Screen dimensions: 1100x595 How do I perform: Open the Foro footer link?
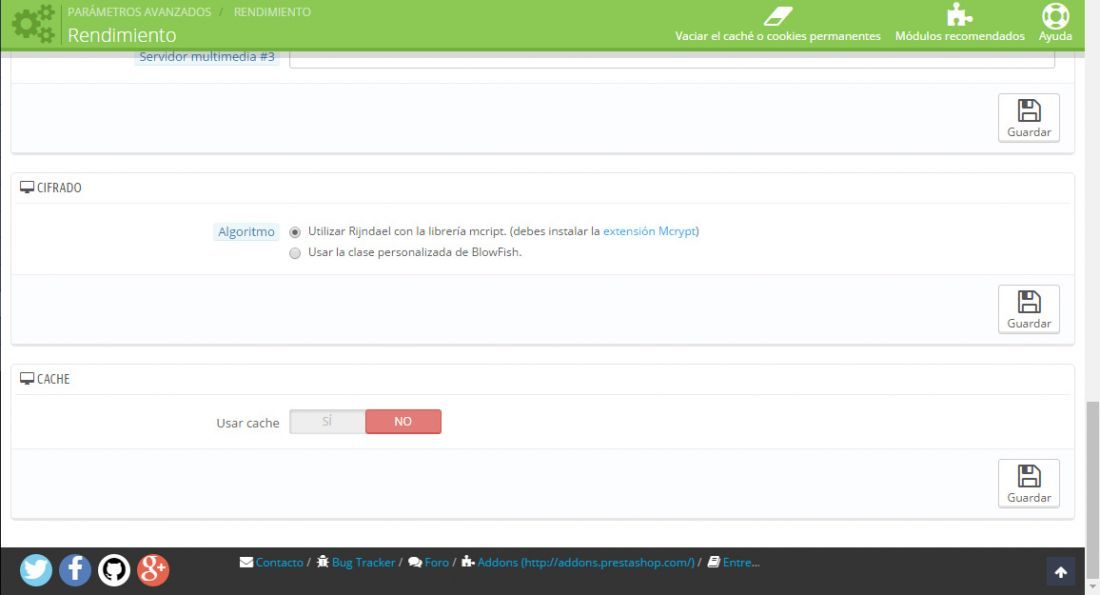click(x=436, y=562)
